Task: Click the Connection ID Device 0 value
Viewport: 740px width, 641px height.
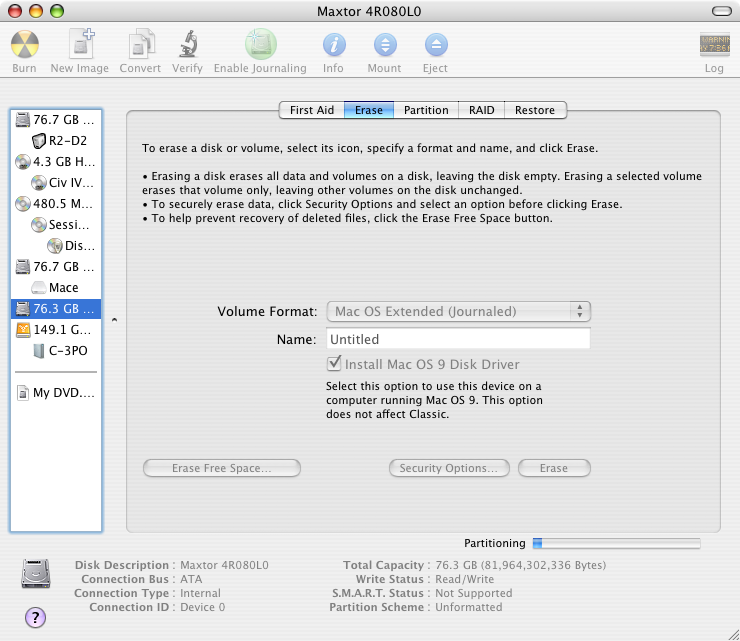Action: point(202,607)
